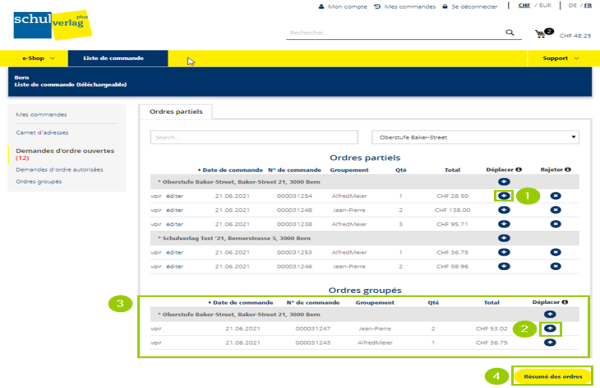600x388 pixels.
Task: Reject order 000031248
Action: click(556, 210)
